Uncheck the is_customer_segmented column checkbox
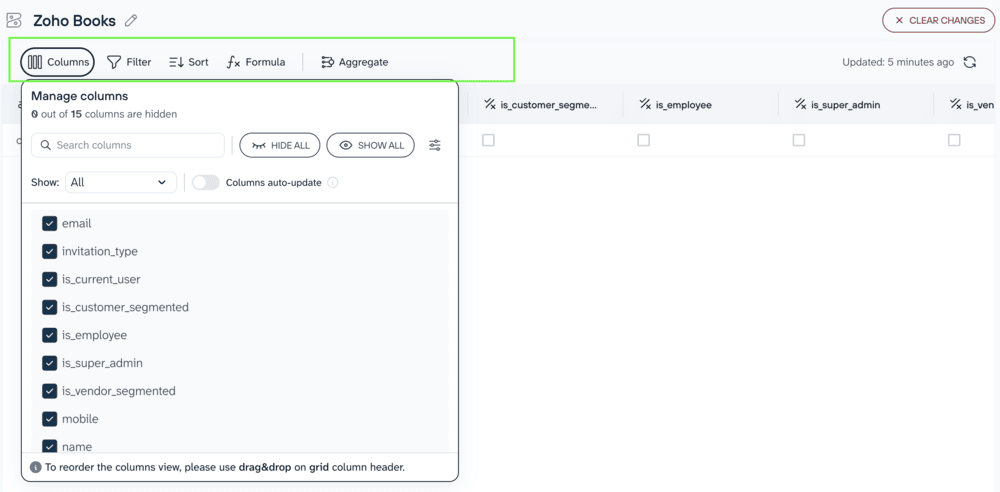 point(50,307)
